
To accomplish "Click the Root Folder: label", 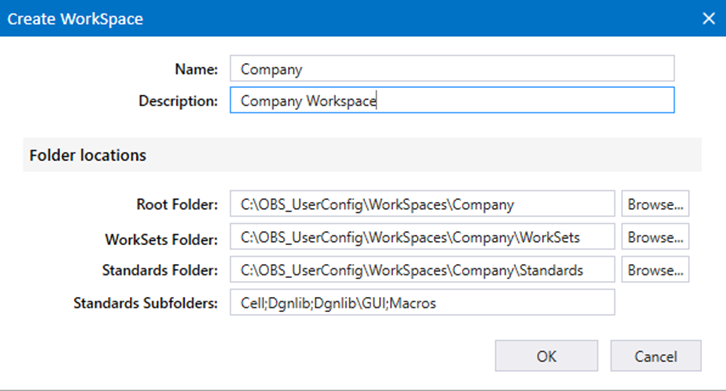I will pos(177,204).
